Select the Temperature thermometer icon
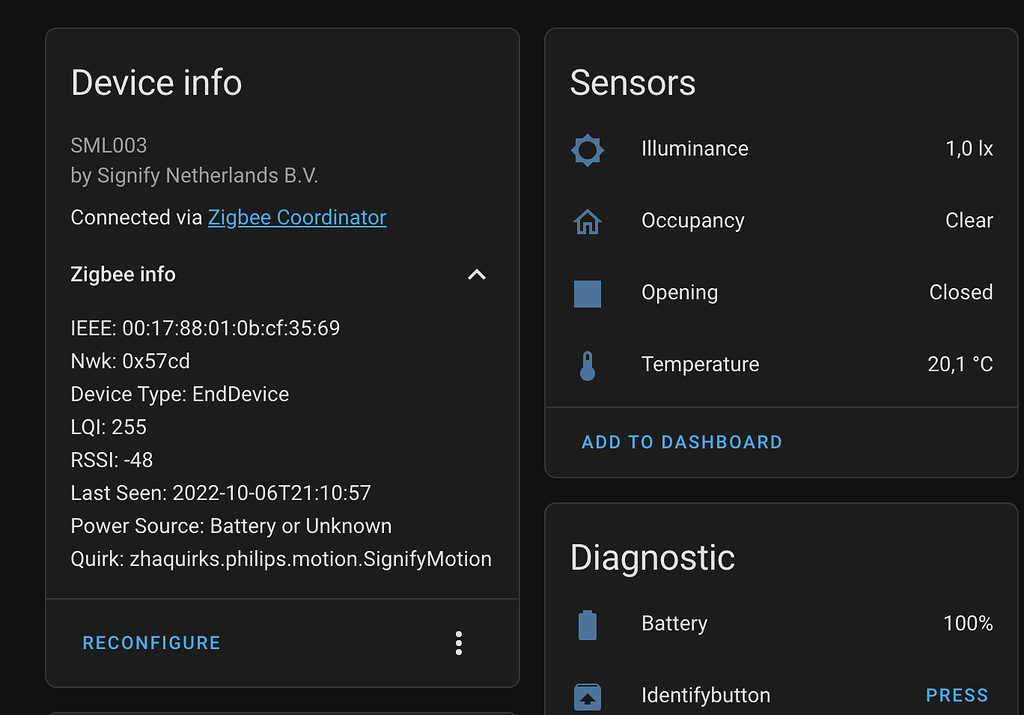The image size is (1024, 715). pyautogui.click(x=587, y=365)
